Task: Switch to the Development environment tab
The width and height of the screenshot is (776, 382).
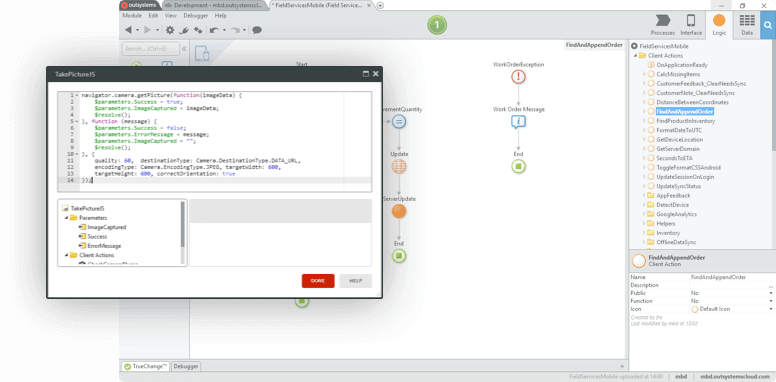Action: click(215, 5)
